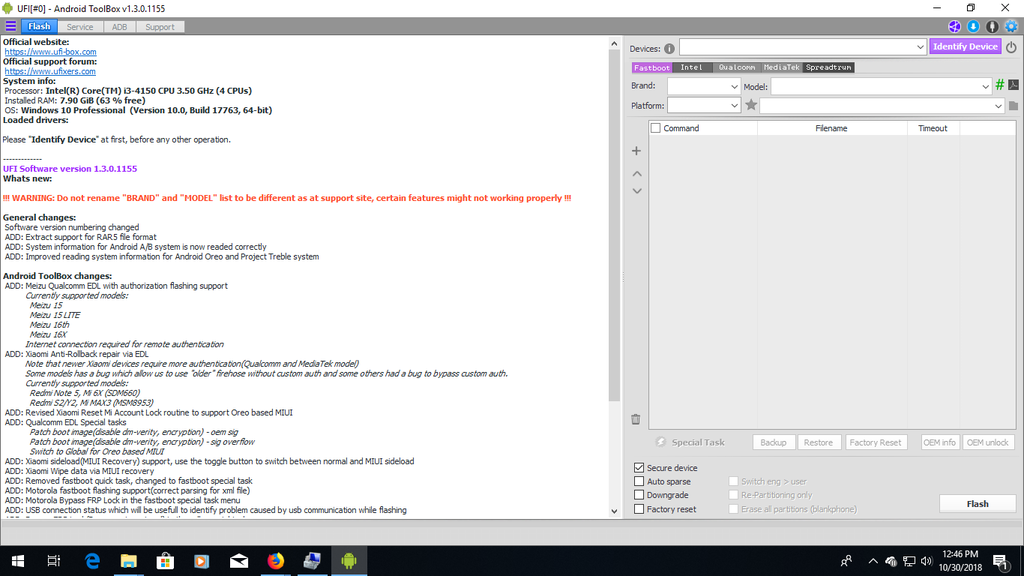Screen dimensions: 1024x576
Task: Click the Backup button
Action: pos(773,442)
